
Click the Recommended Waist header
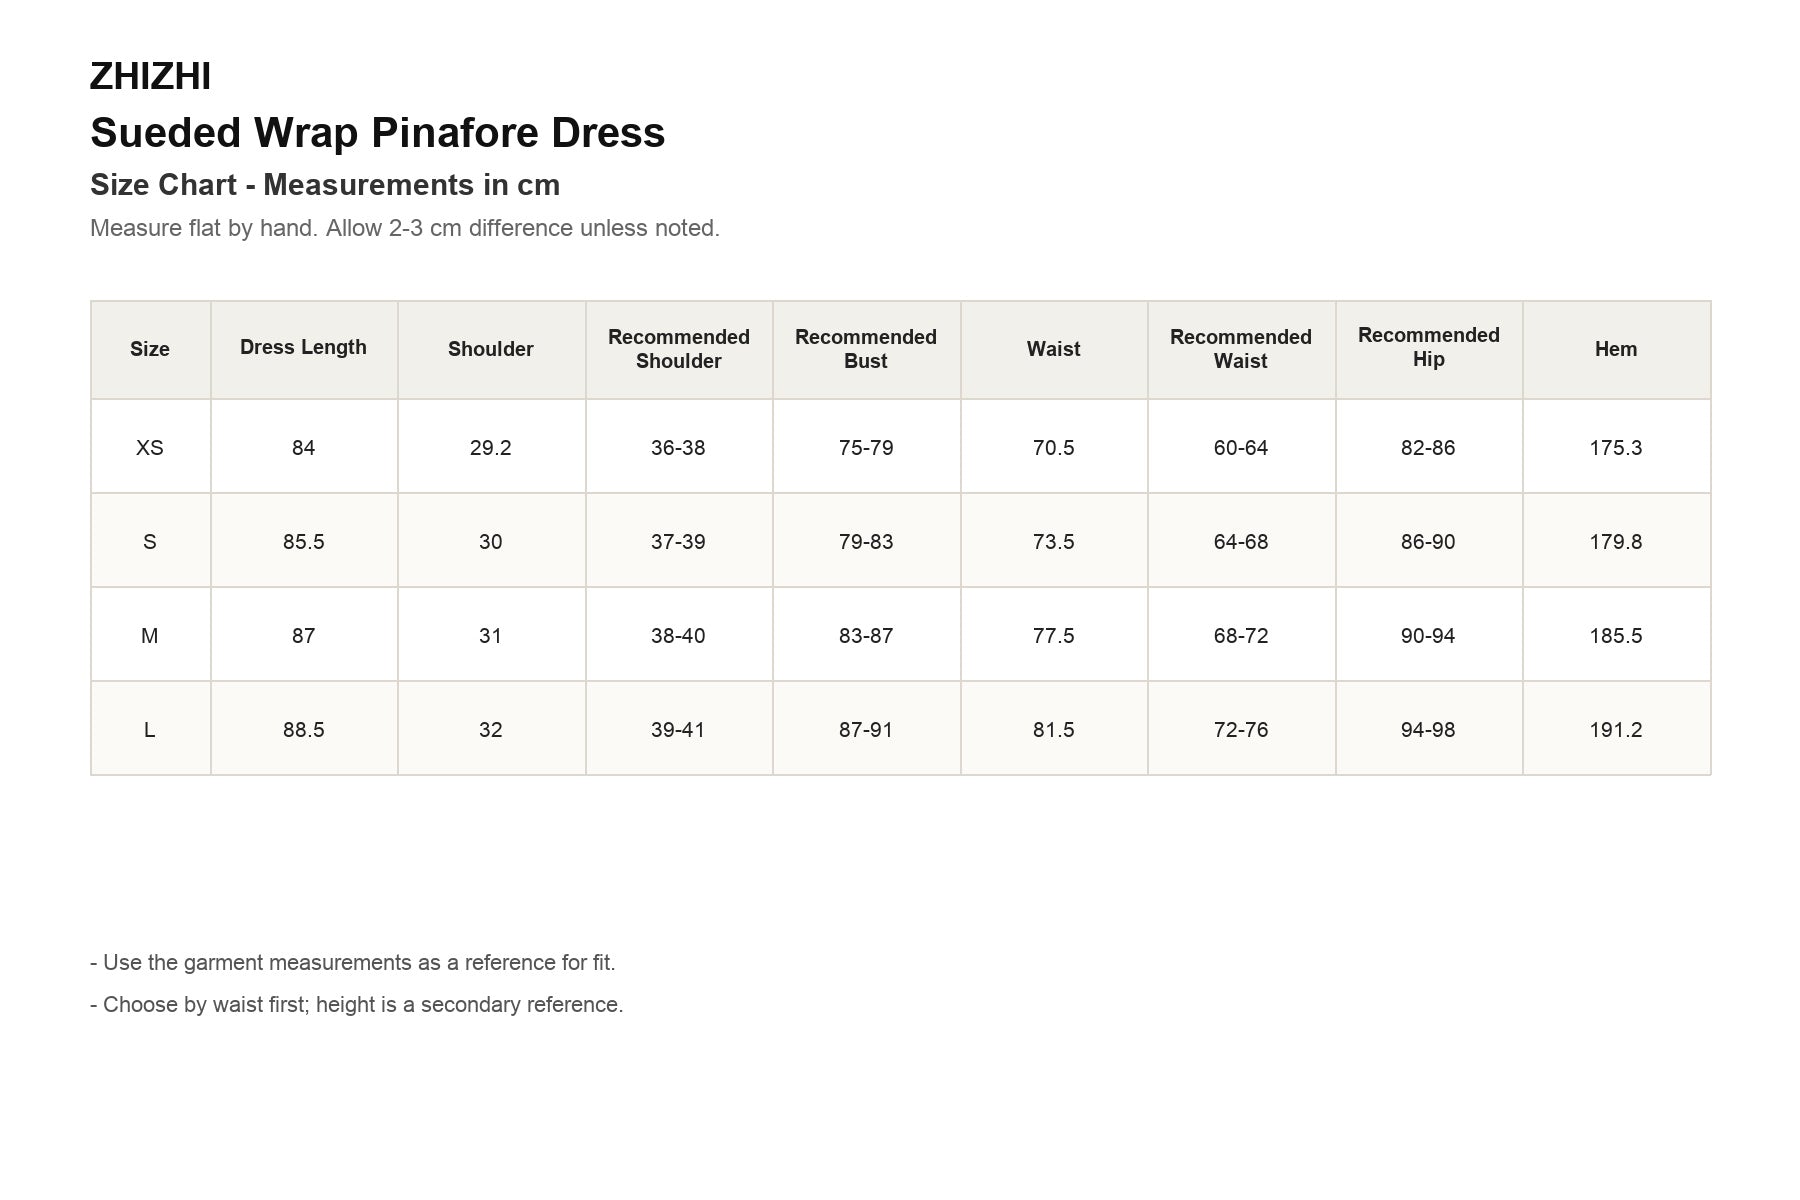1241,349
